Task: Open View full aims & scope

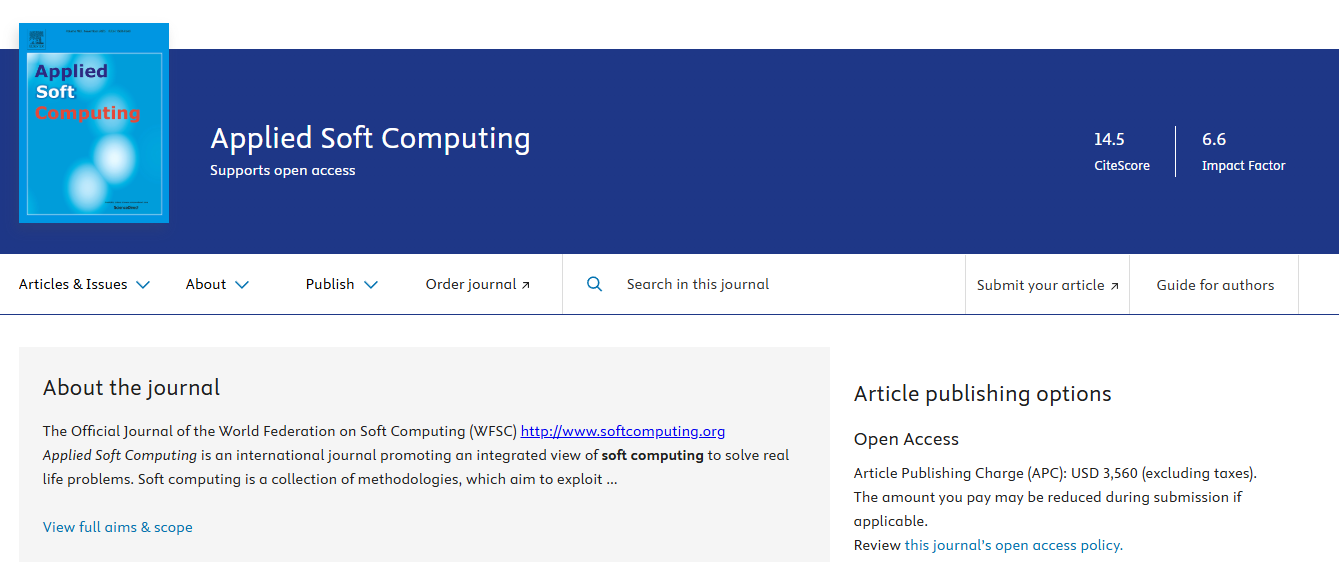Action: click(118, 527)
